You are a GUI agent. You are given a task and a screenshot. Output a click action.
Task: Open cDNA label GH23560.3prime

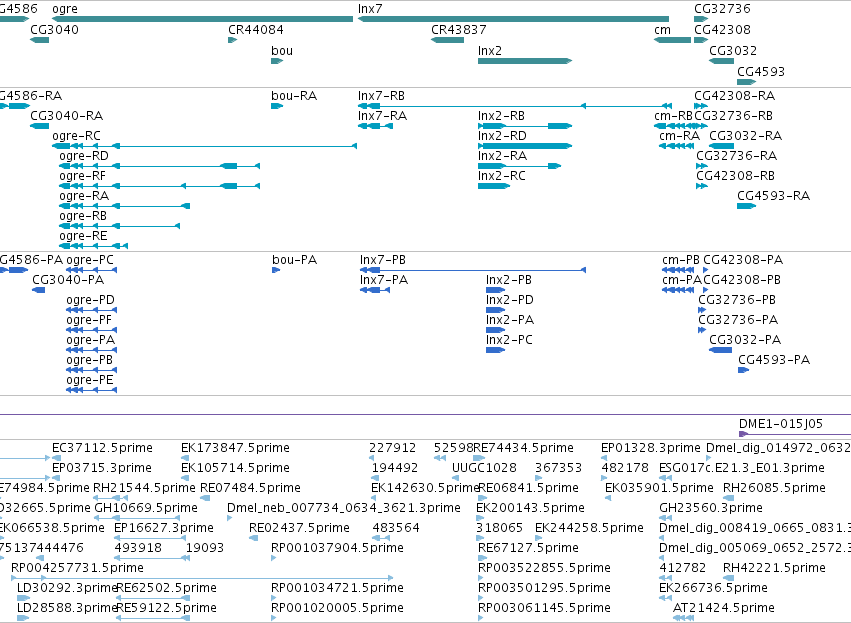tap(711, 508)
